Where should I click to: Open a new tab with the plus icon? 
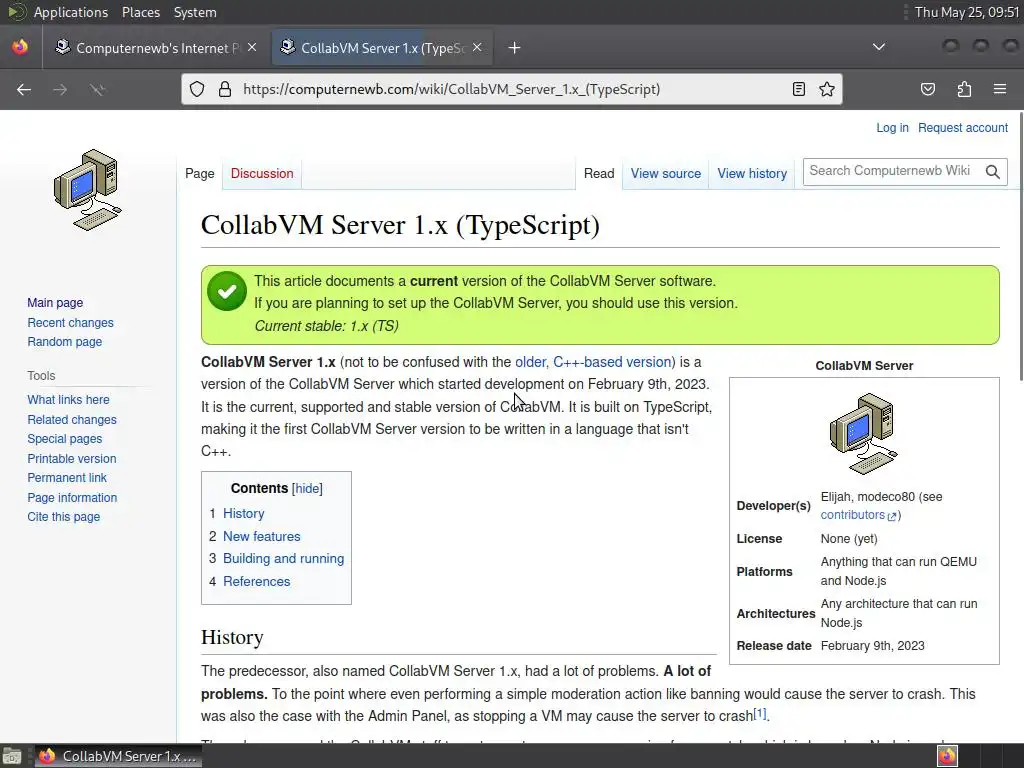coord(515,48)
